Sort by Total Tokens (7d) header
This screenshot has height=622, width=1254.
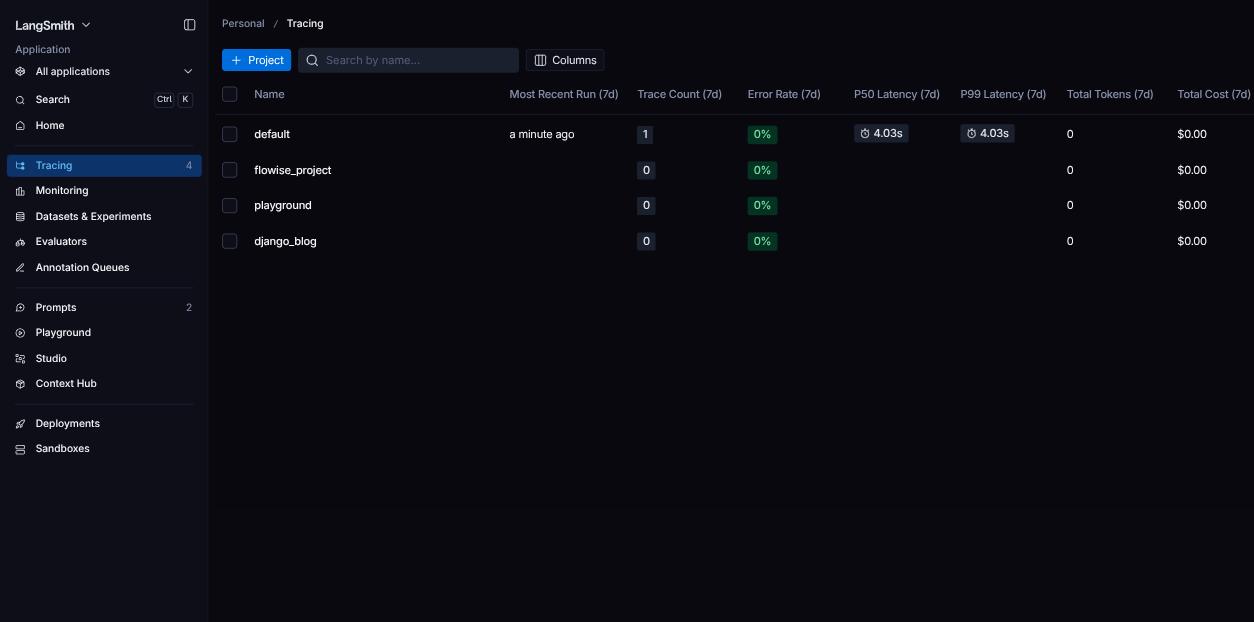click(1110, 94)
